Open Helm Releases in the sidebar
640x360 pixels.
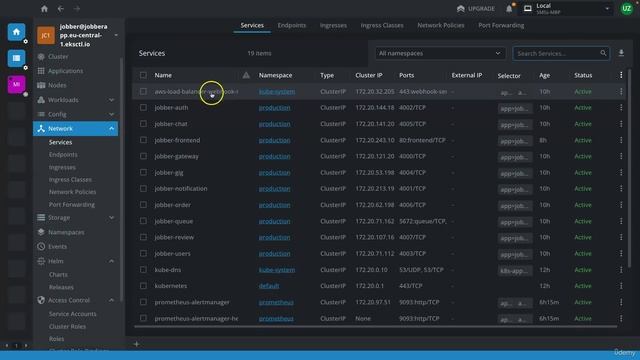click(61, 287)
